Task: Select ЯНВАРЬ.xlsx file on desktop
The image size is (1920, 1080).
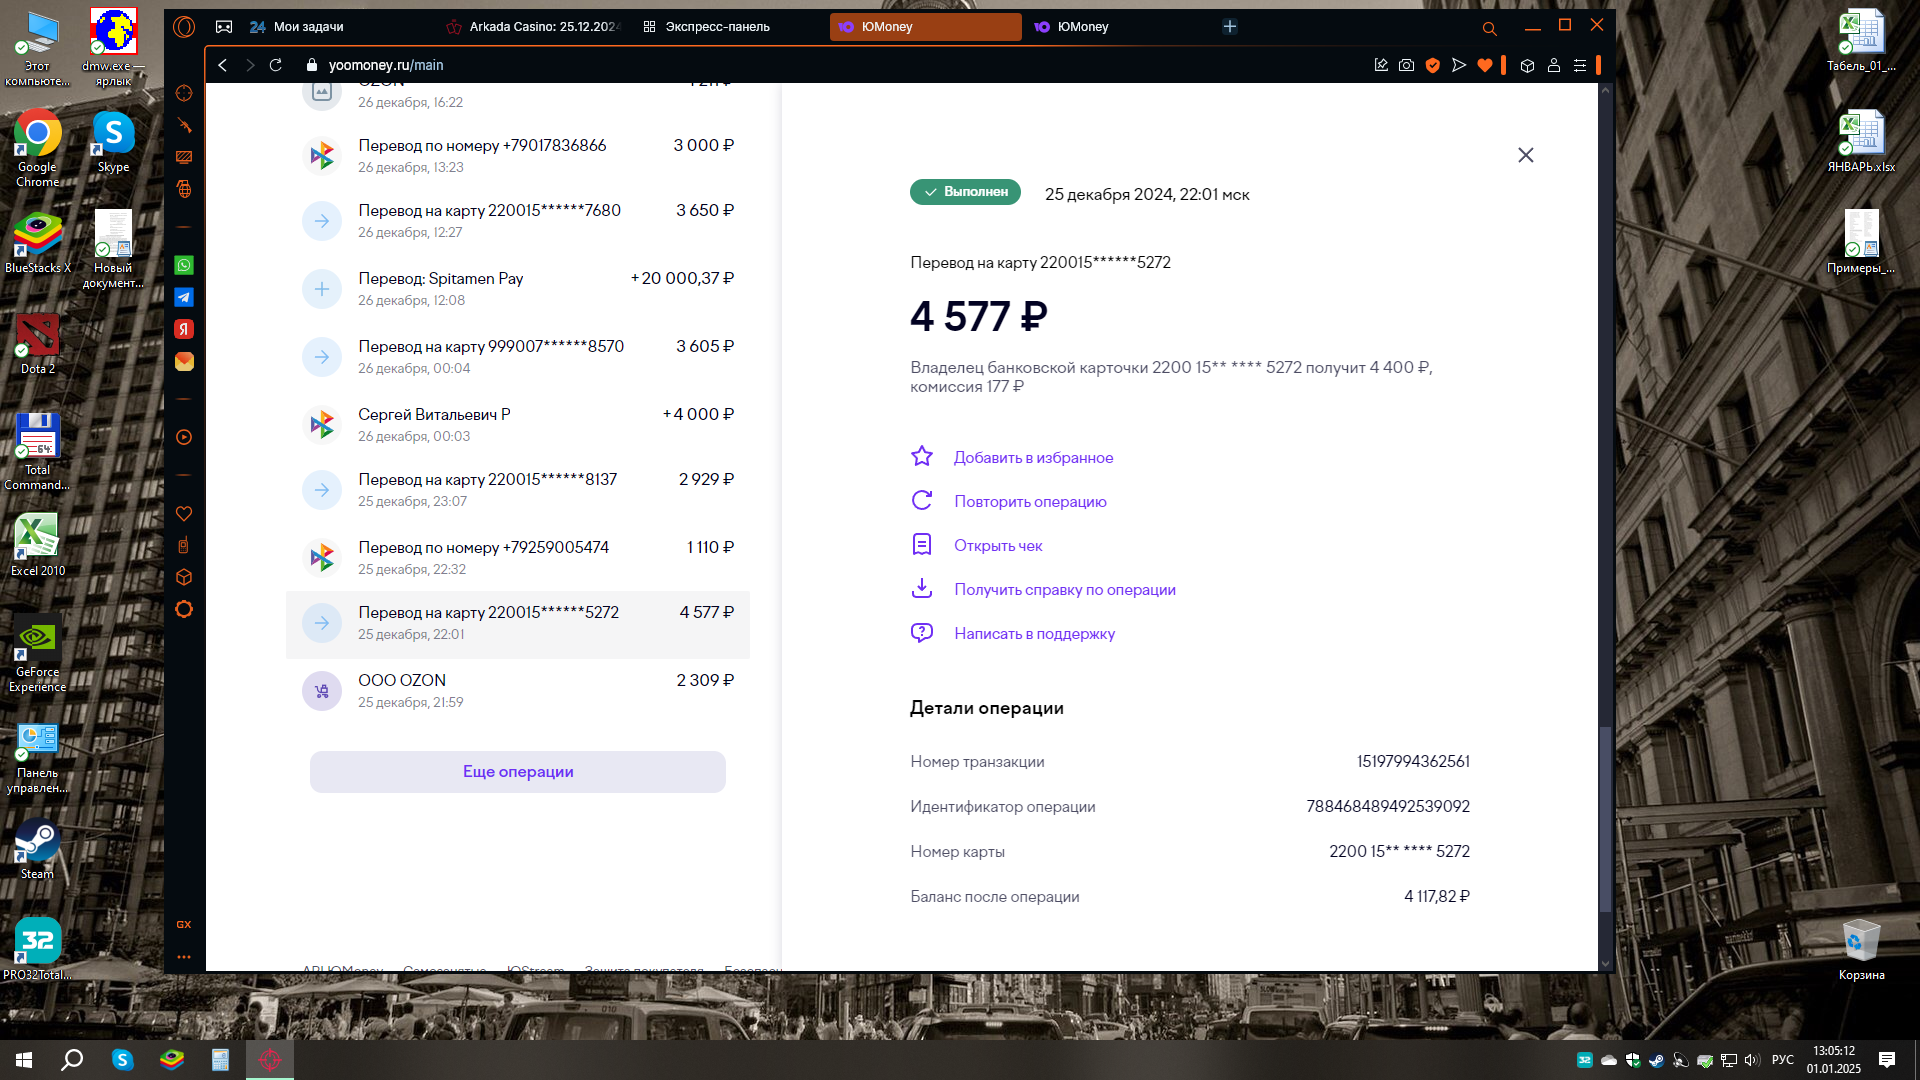Action: (x=1861, y=142)
